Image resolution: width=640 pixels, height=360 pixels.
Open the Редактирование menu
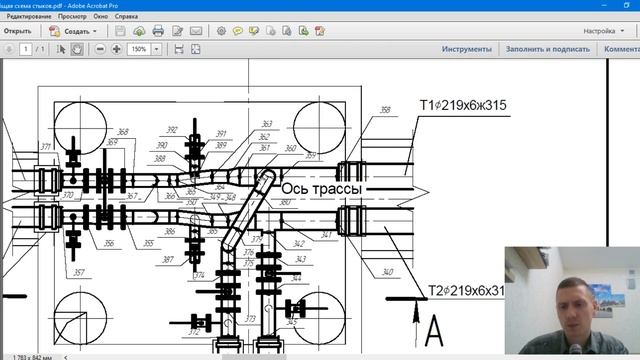pyautogui.click(x=29, y=16)
